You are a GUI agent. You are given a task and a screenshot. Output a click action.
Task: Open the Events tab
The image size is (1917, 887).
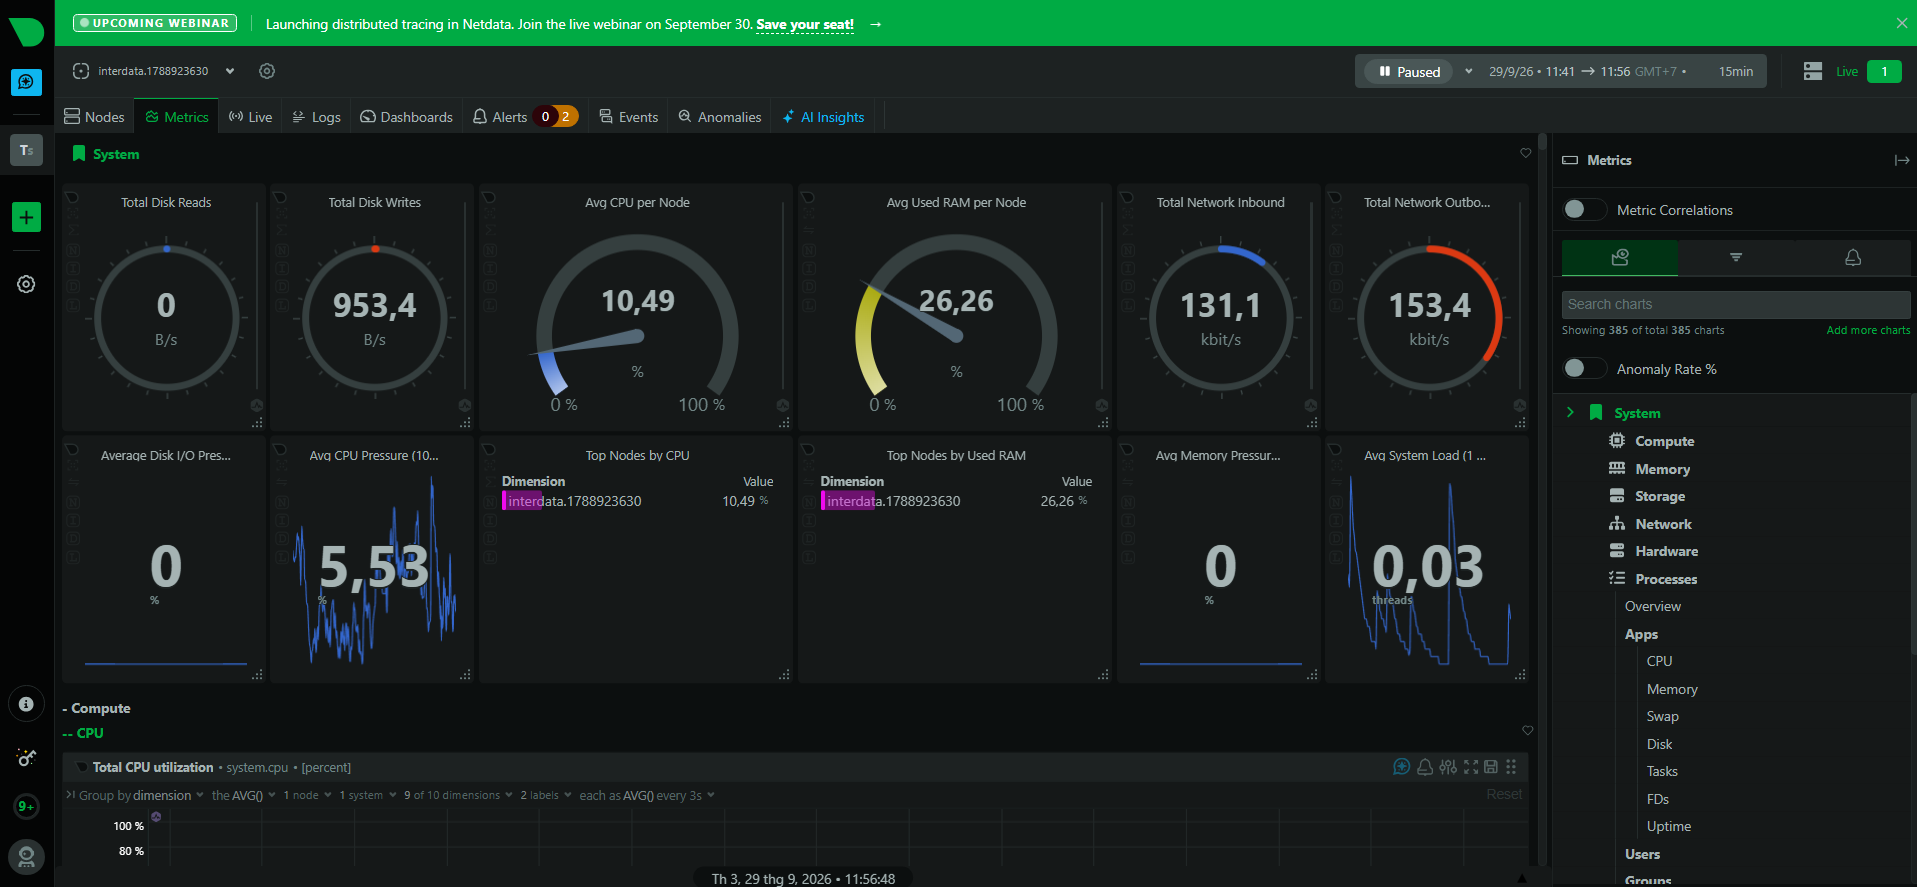pyautogui.click(x=628, y=117)
